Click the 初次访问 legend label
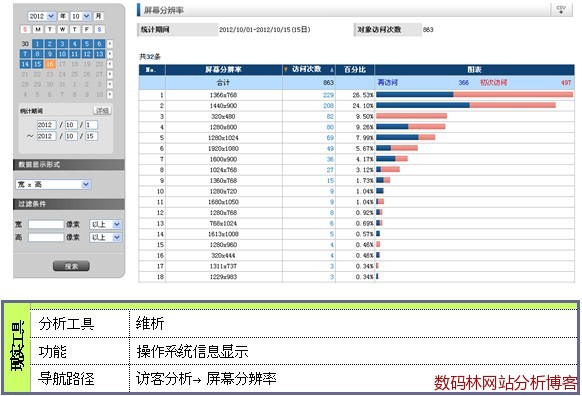 pyautogui.click(x=493, y=82)
